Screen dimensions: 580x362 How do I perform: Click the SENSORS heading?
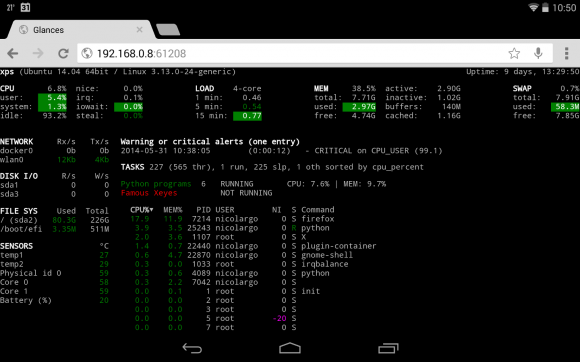(x=17, y=246)
